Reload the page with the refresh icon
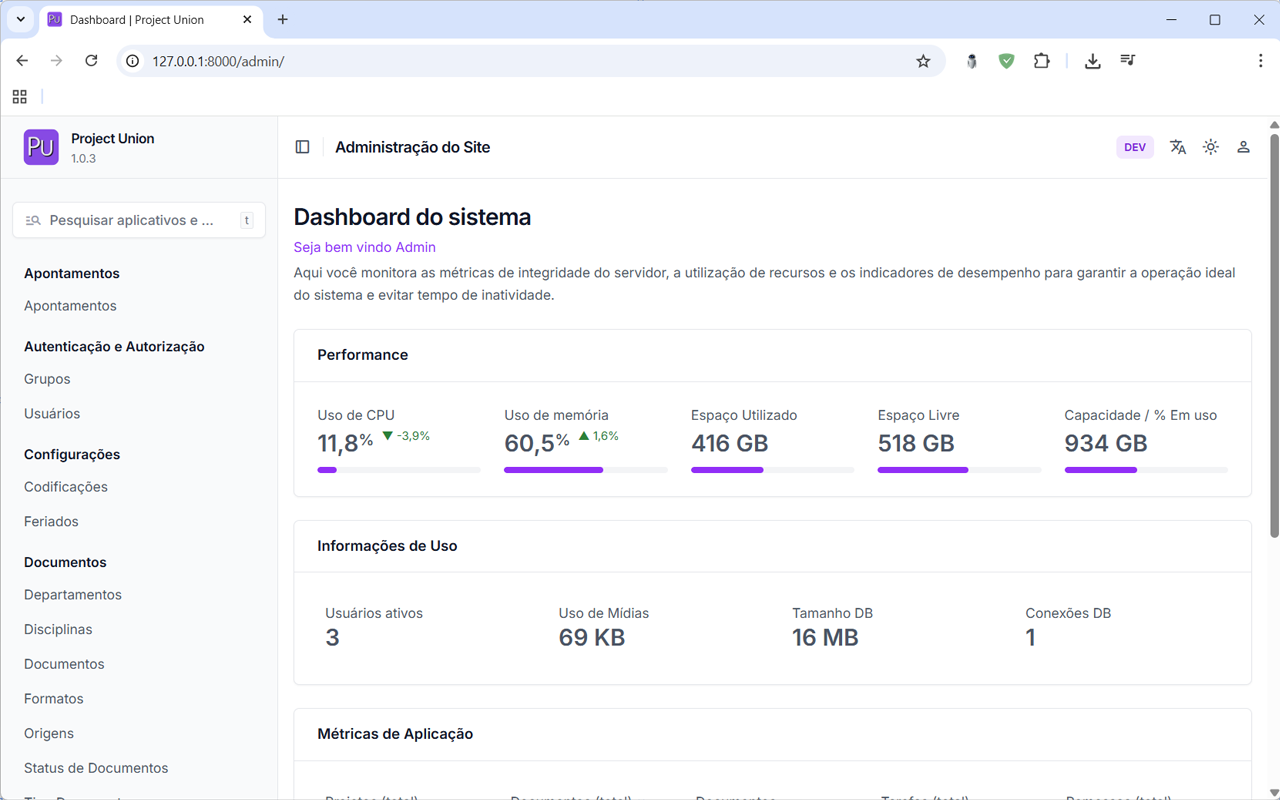Screen dimensions: 1280x800 click(91, 61)
